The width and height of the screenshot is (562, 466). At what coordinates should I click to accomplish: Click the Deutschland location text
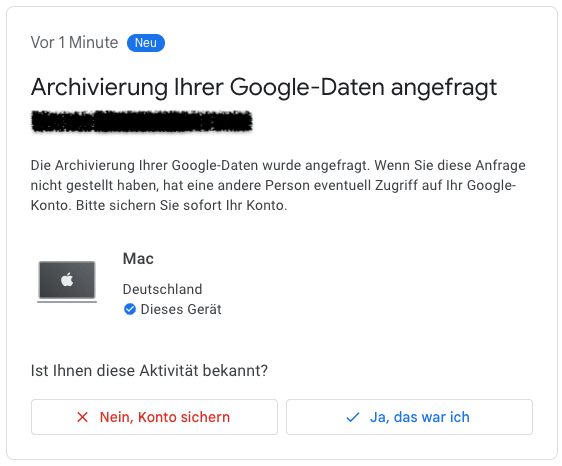(x=162, y=289)
